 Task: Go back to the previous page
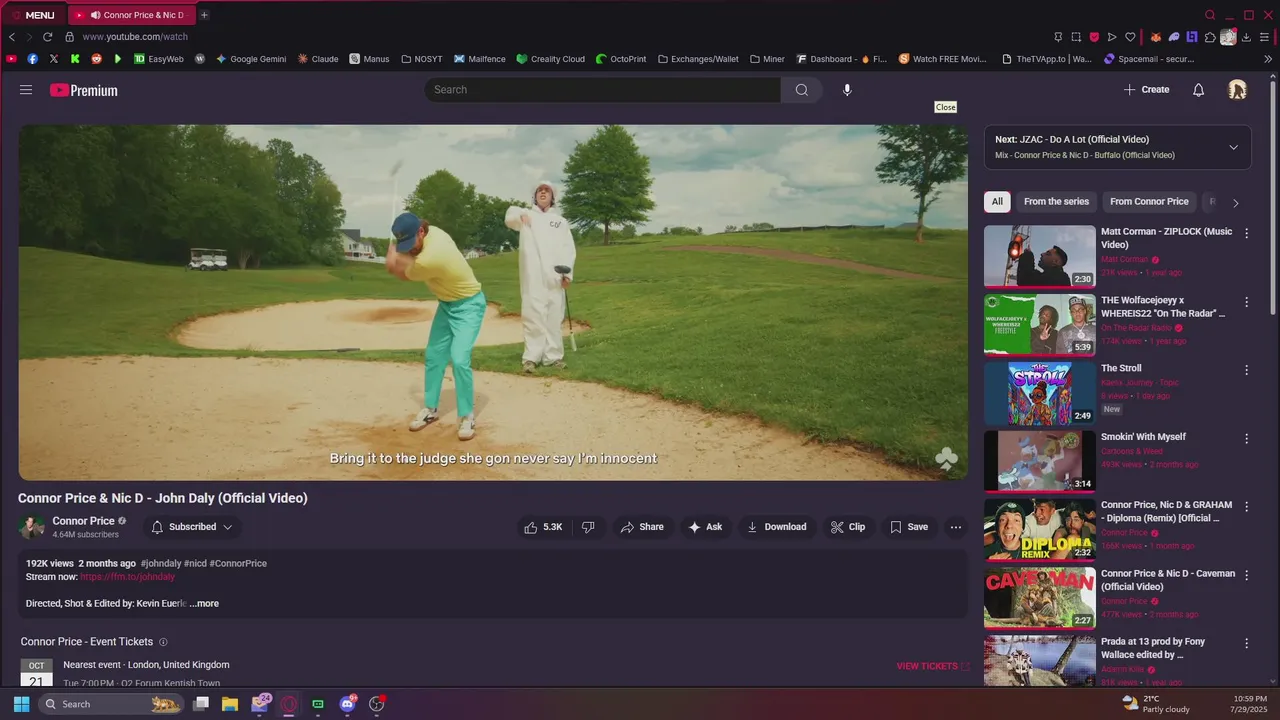pos(12,37)
